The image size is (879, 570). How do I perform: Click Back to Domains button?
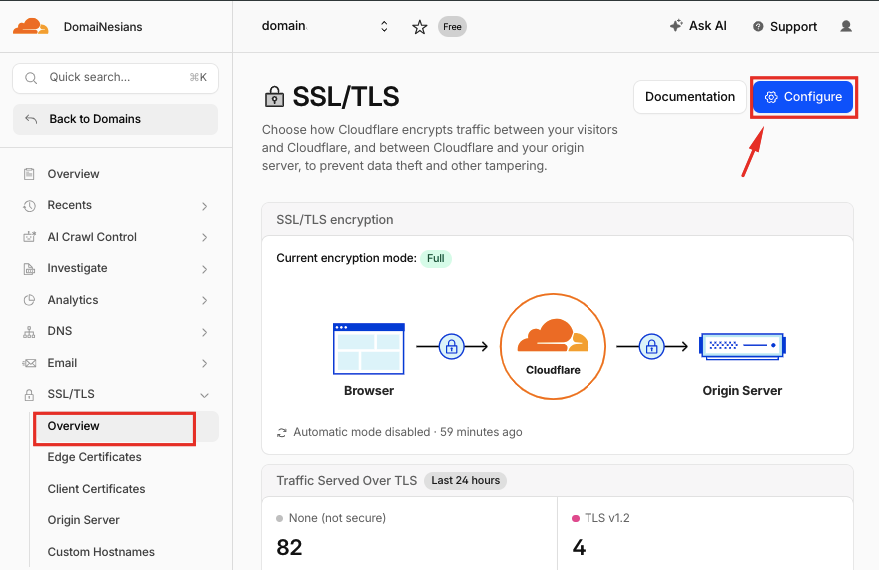click(115, 119)
